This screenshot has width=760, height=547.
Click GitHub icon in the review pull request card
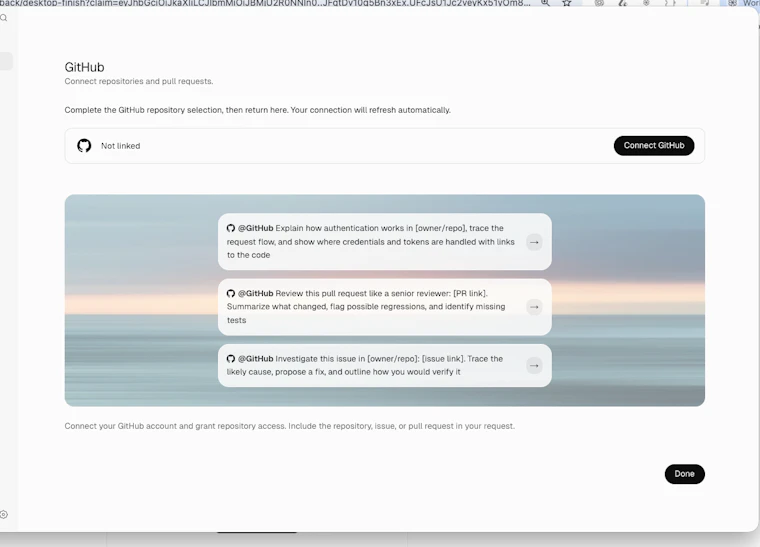click(231, 294)
